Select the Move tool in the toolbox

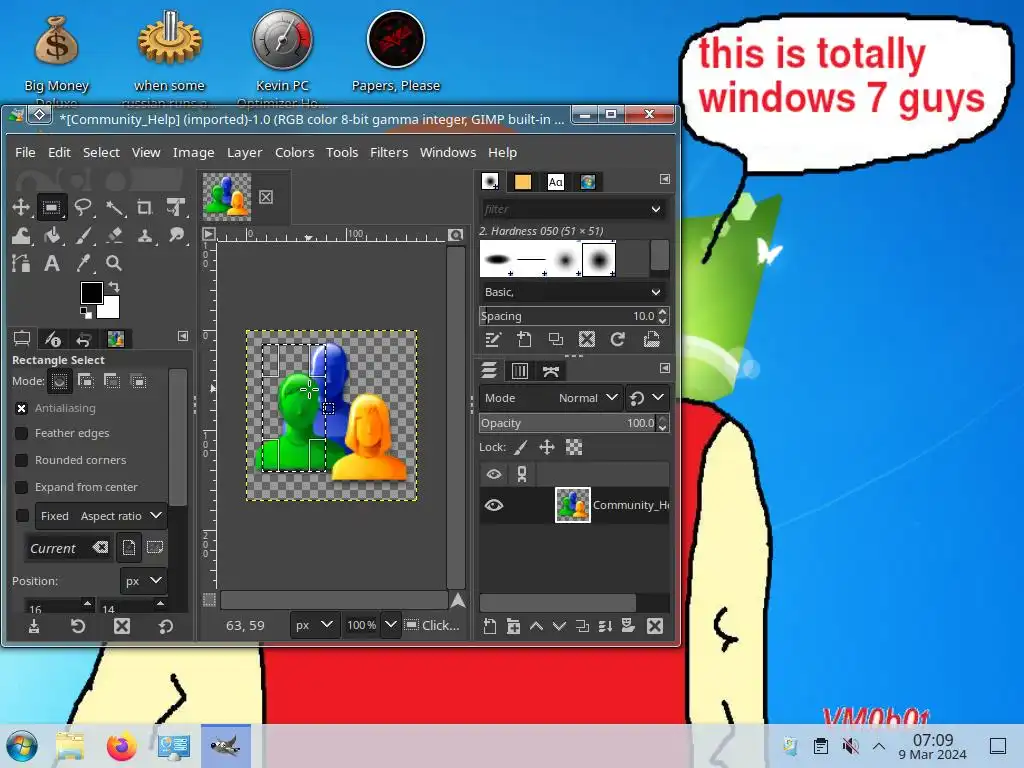pyautogui.click(x=21, y=208)
